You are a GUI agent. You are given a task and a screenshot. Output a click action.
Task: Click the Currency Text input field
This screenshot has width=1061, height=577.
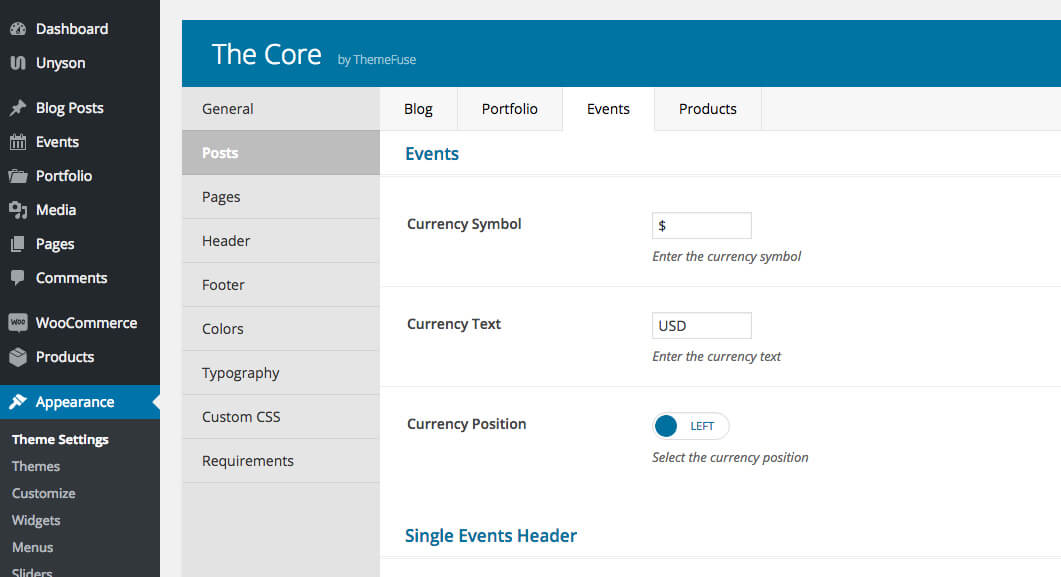(702, 325)
